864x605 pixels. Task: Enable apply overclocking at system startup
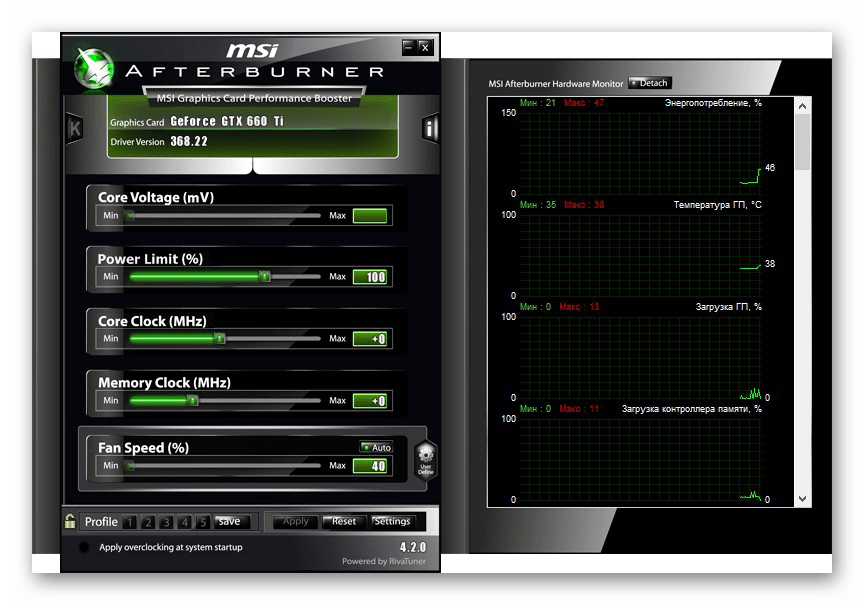[x=84, y=548]
